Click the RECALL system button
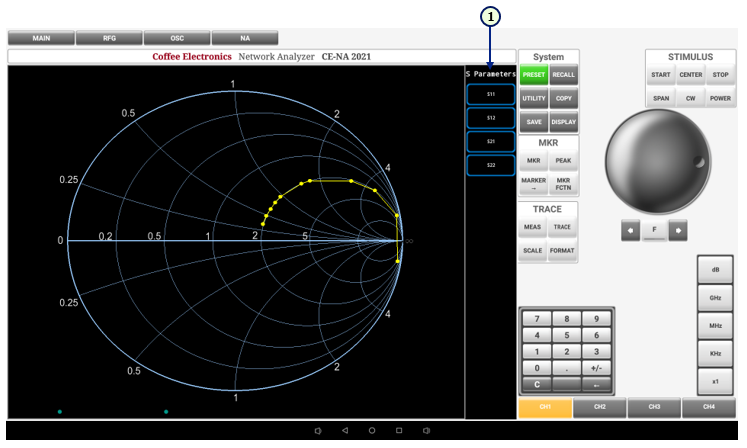This screenshot has height=448, width=747. pyautogui.click(x=563, y=75)
